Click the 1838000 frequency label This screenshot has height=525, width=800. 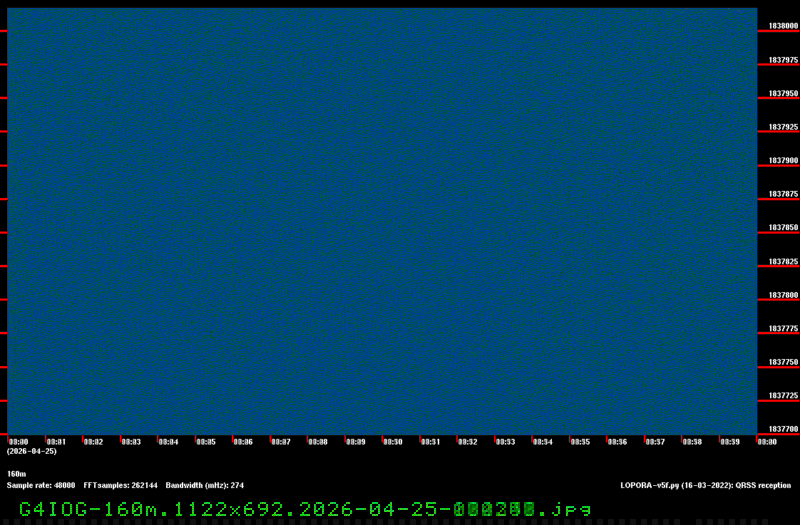coord(783,26)
